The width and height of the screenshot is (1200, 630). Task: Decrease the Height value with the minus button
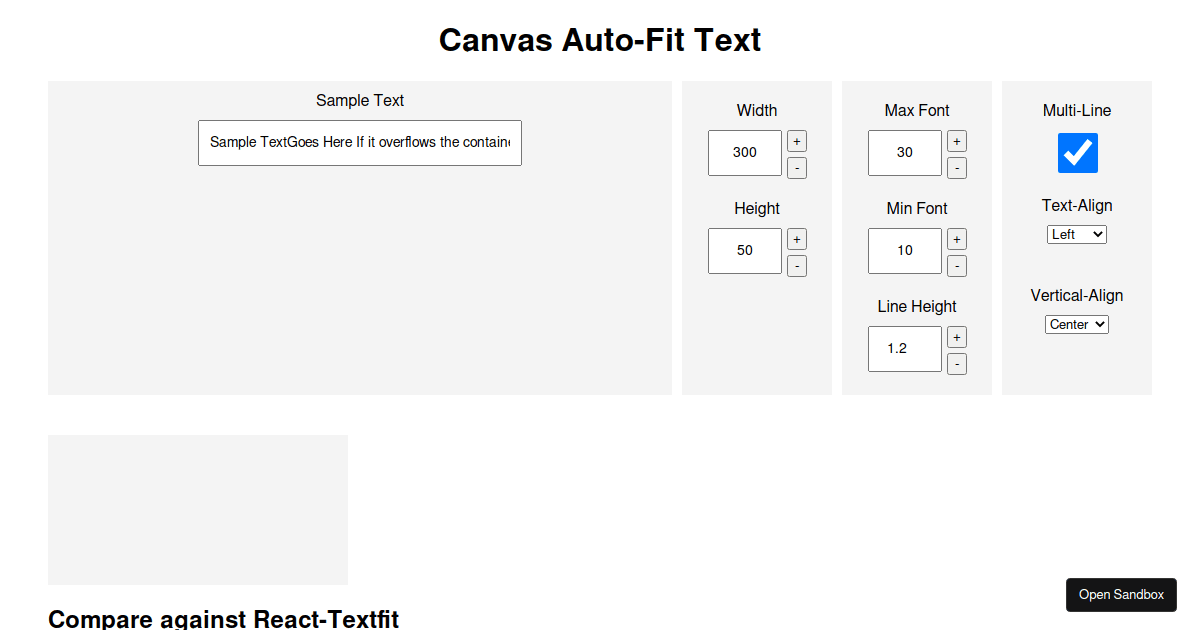pyautogui.click(x=796, y=266)
